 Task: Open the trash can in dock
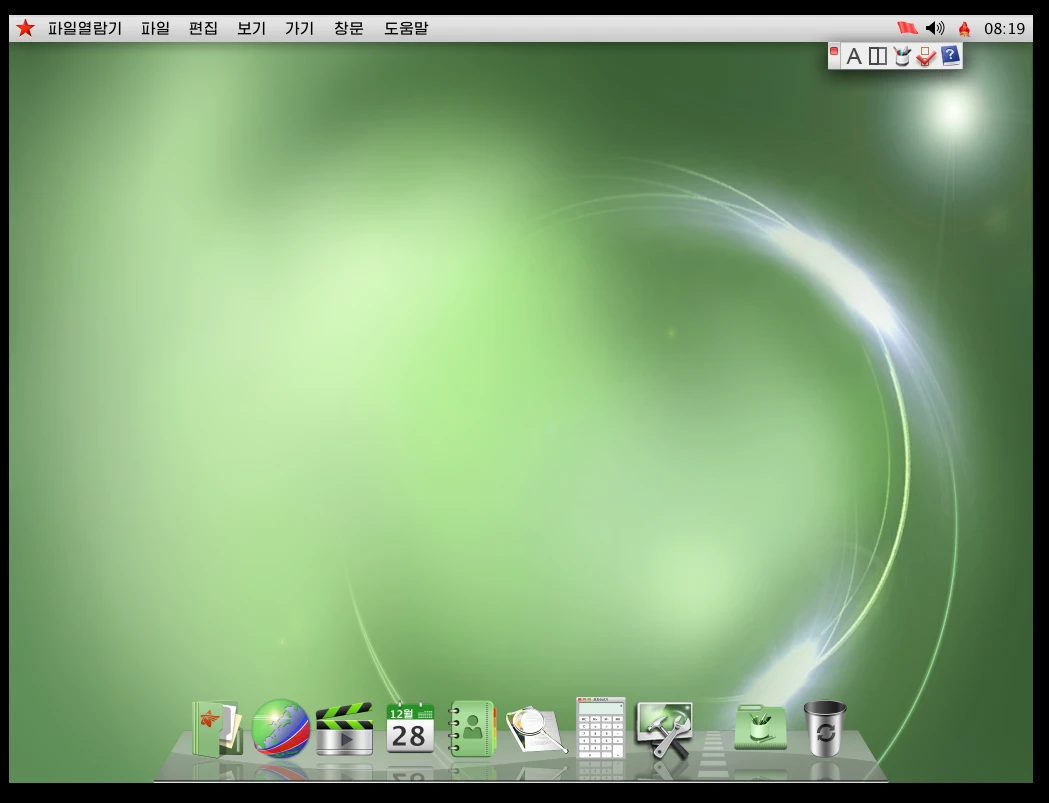coord(825,728)
